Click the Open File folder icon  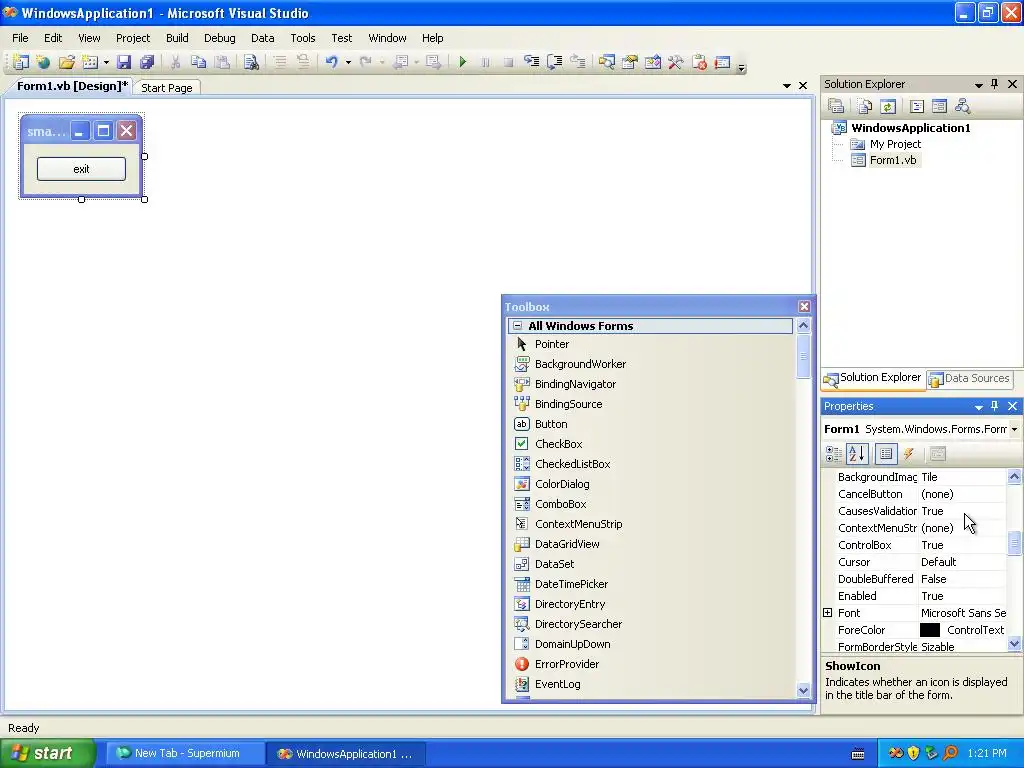pyautogui.click(x=67, y=62)
